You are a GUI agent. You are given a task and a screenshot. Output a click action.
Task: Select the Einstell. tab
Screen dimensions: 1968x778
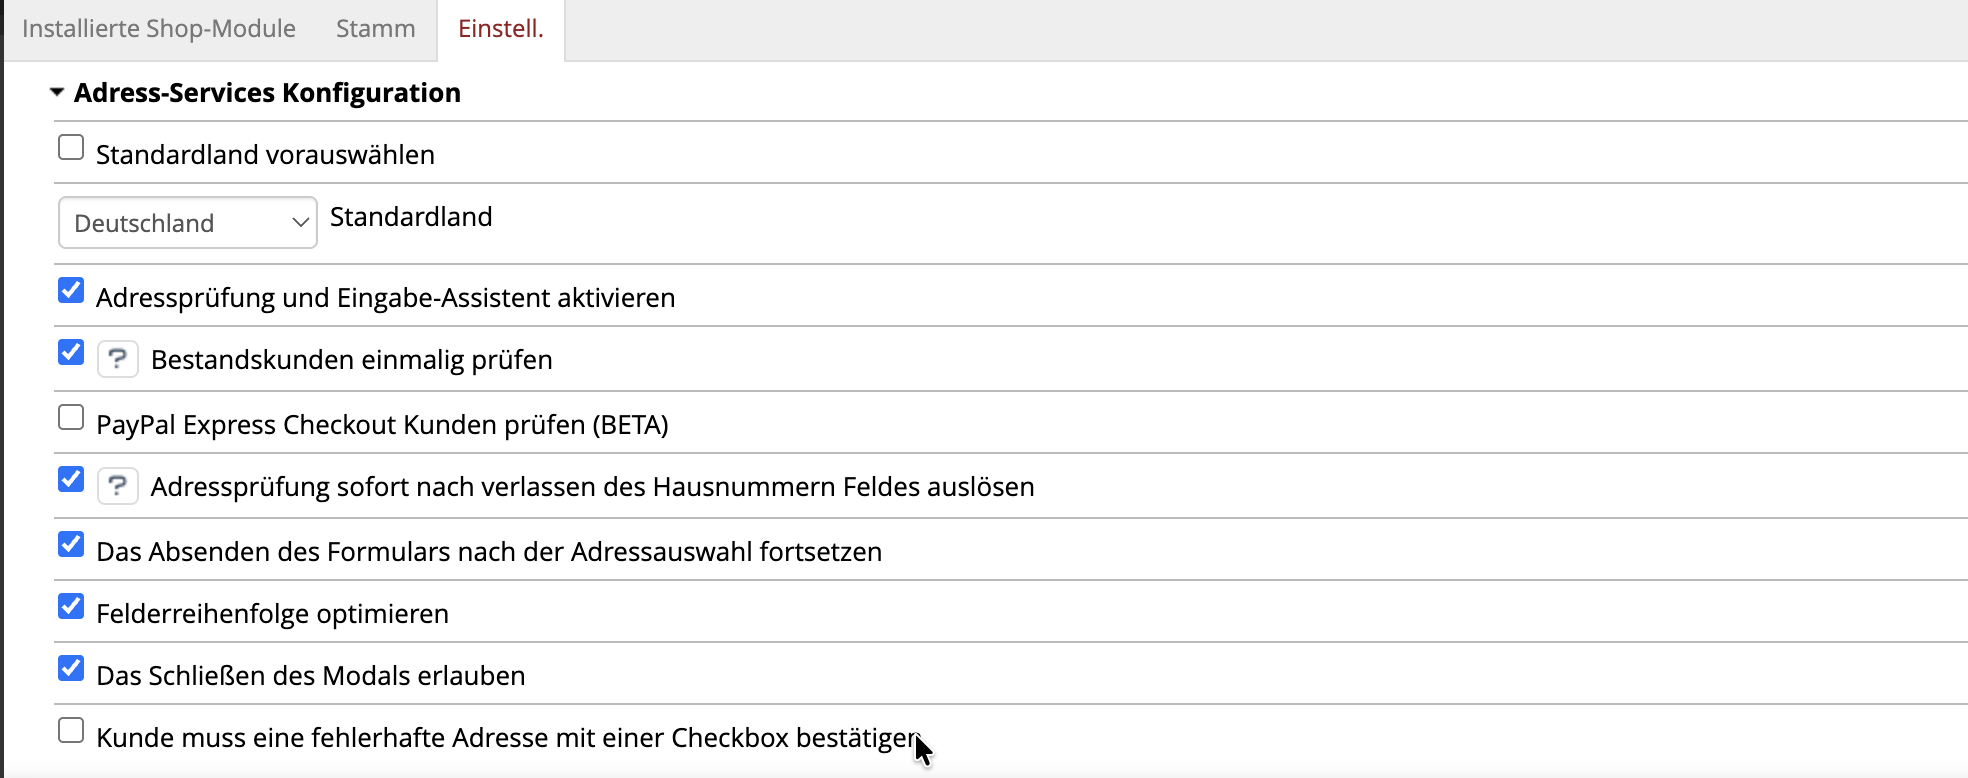coord(501,29)
